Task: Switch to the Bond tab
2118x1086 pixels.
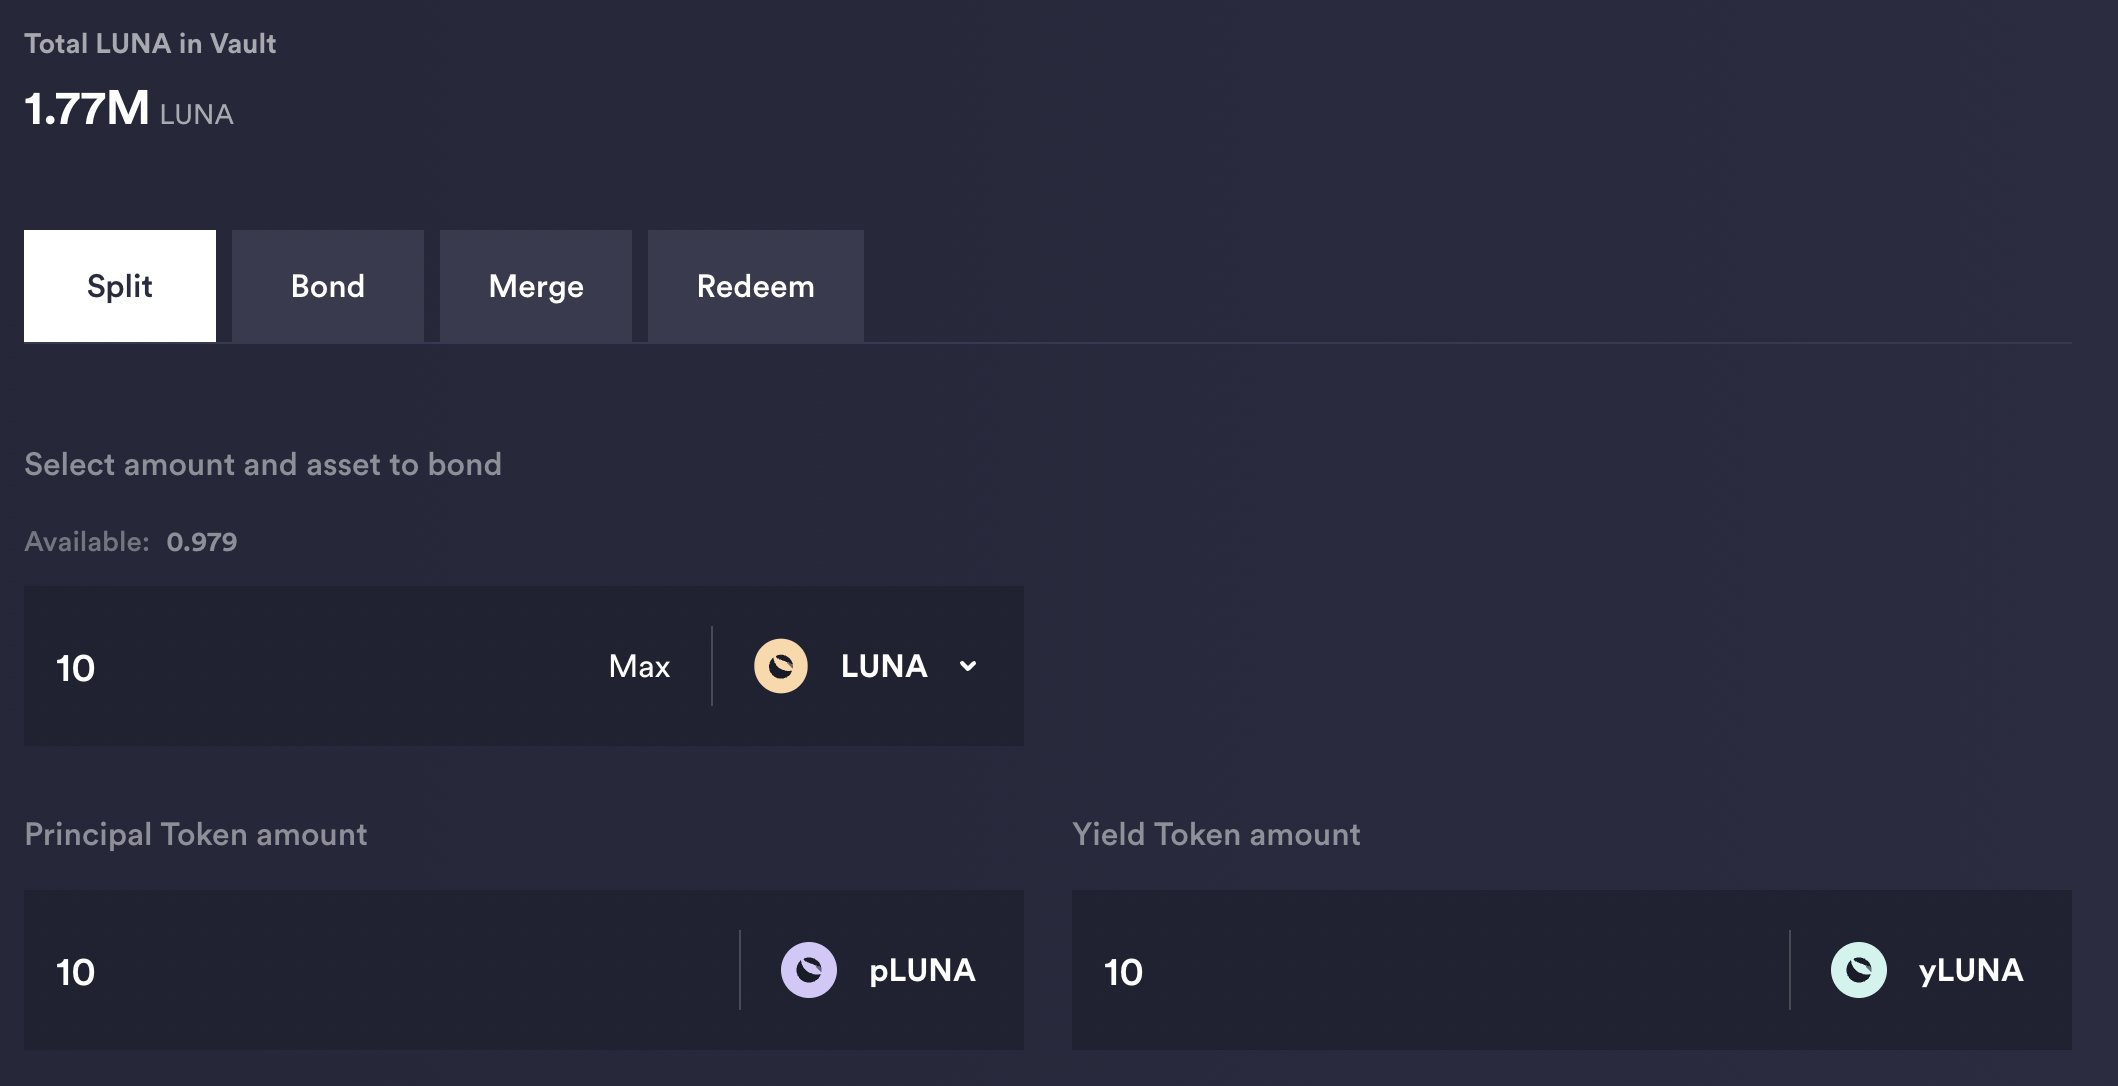Action: [x=327, y=285]
